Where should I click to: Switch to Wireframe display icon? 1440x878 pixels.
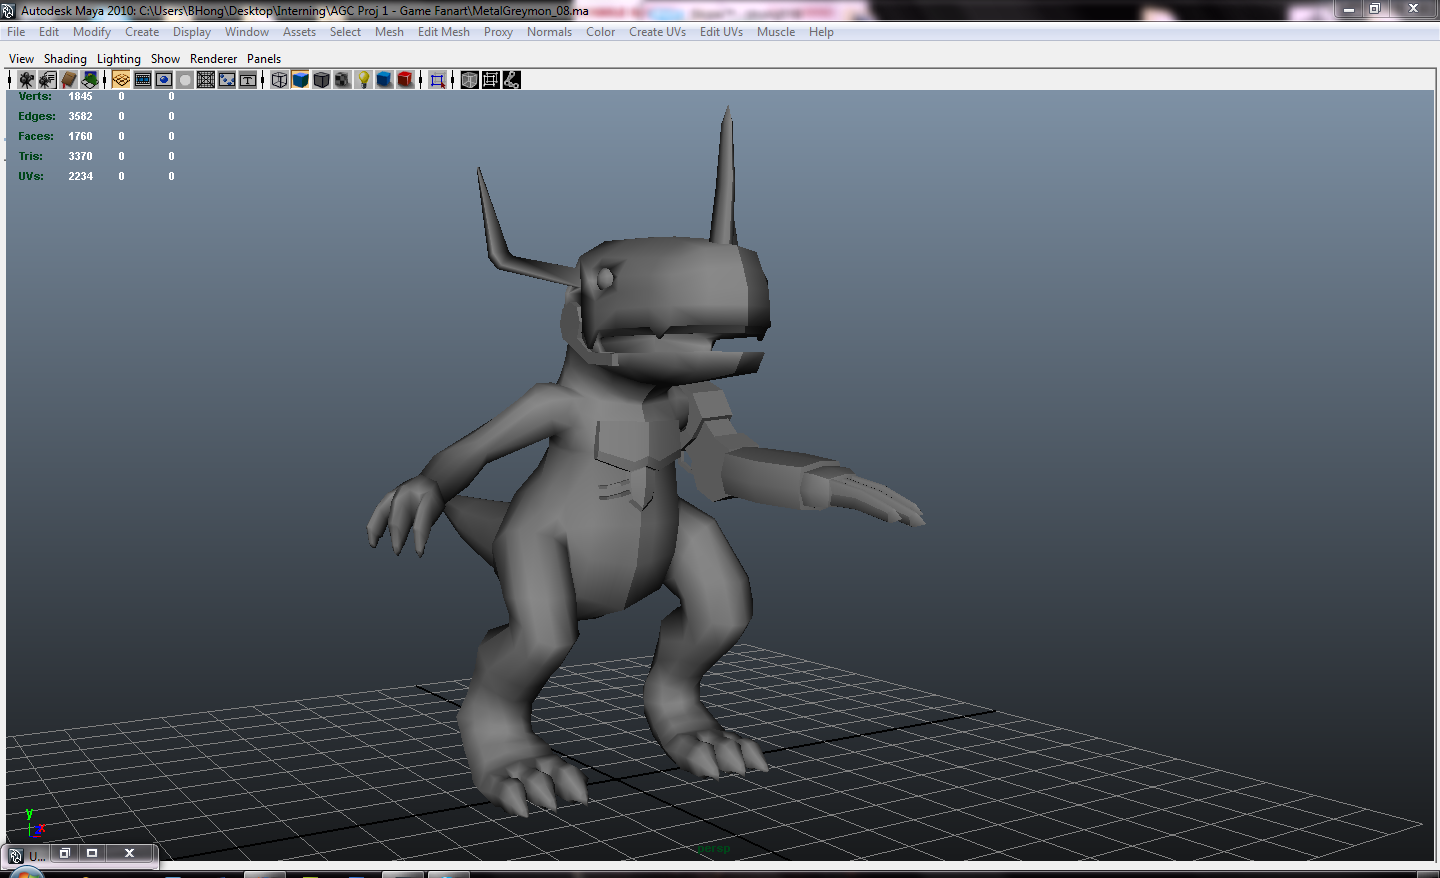279,80
